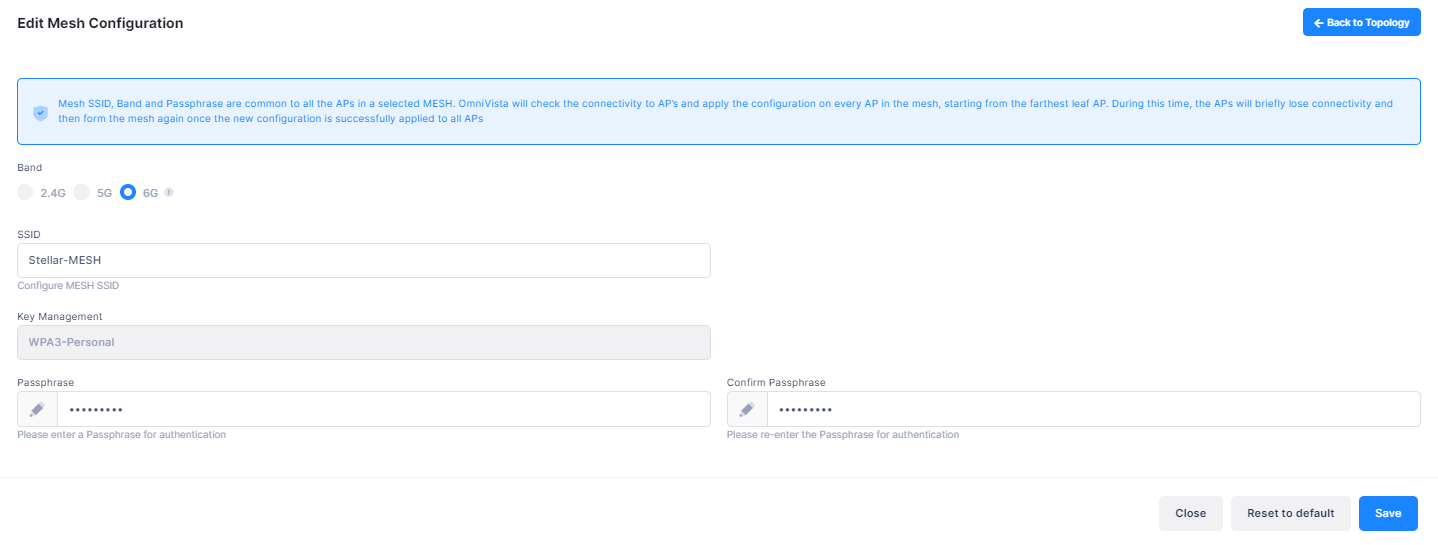Choose the 5G band option
1438x545 pixels.
[82, 192]
